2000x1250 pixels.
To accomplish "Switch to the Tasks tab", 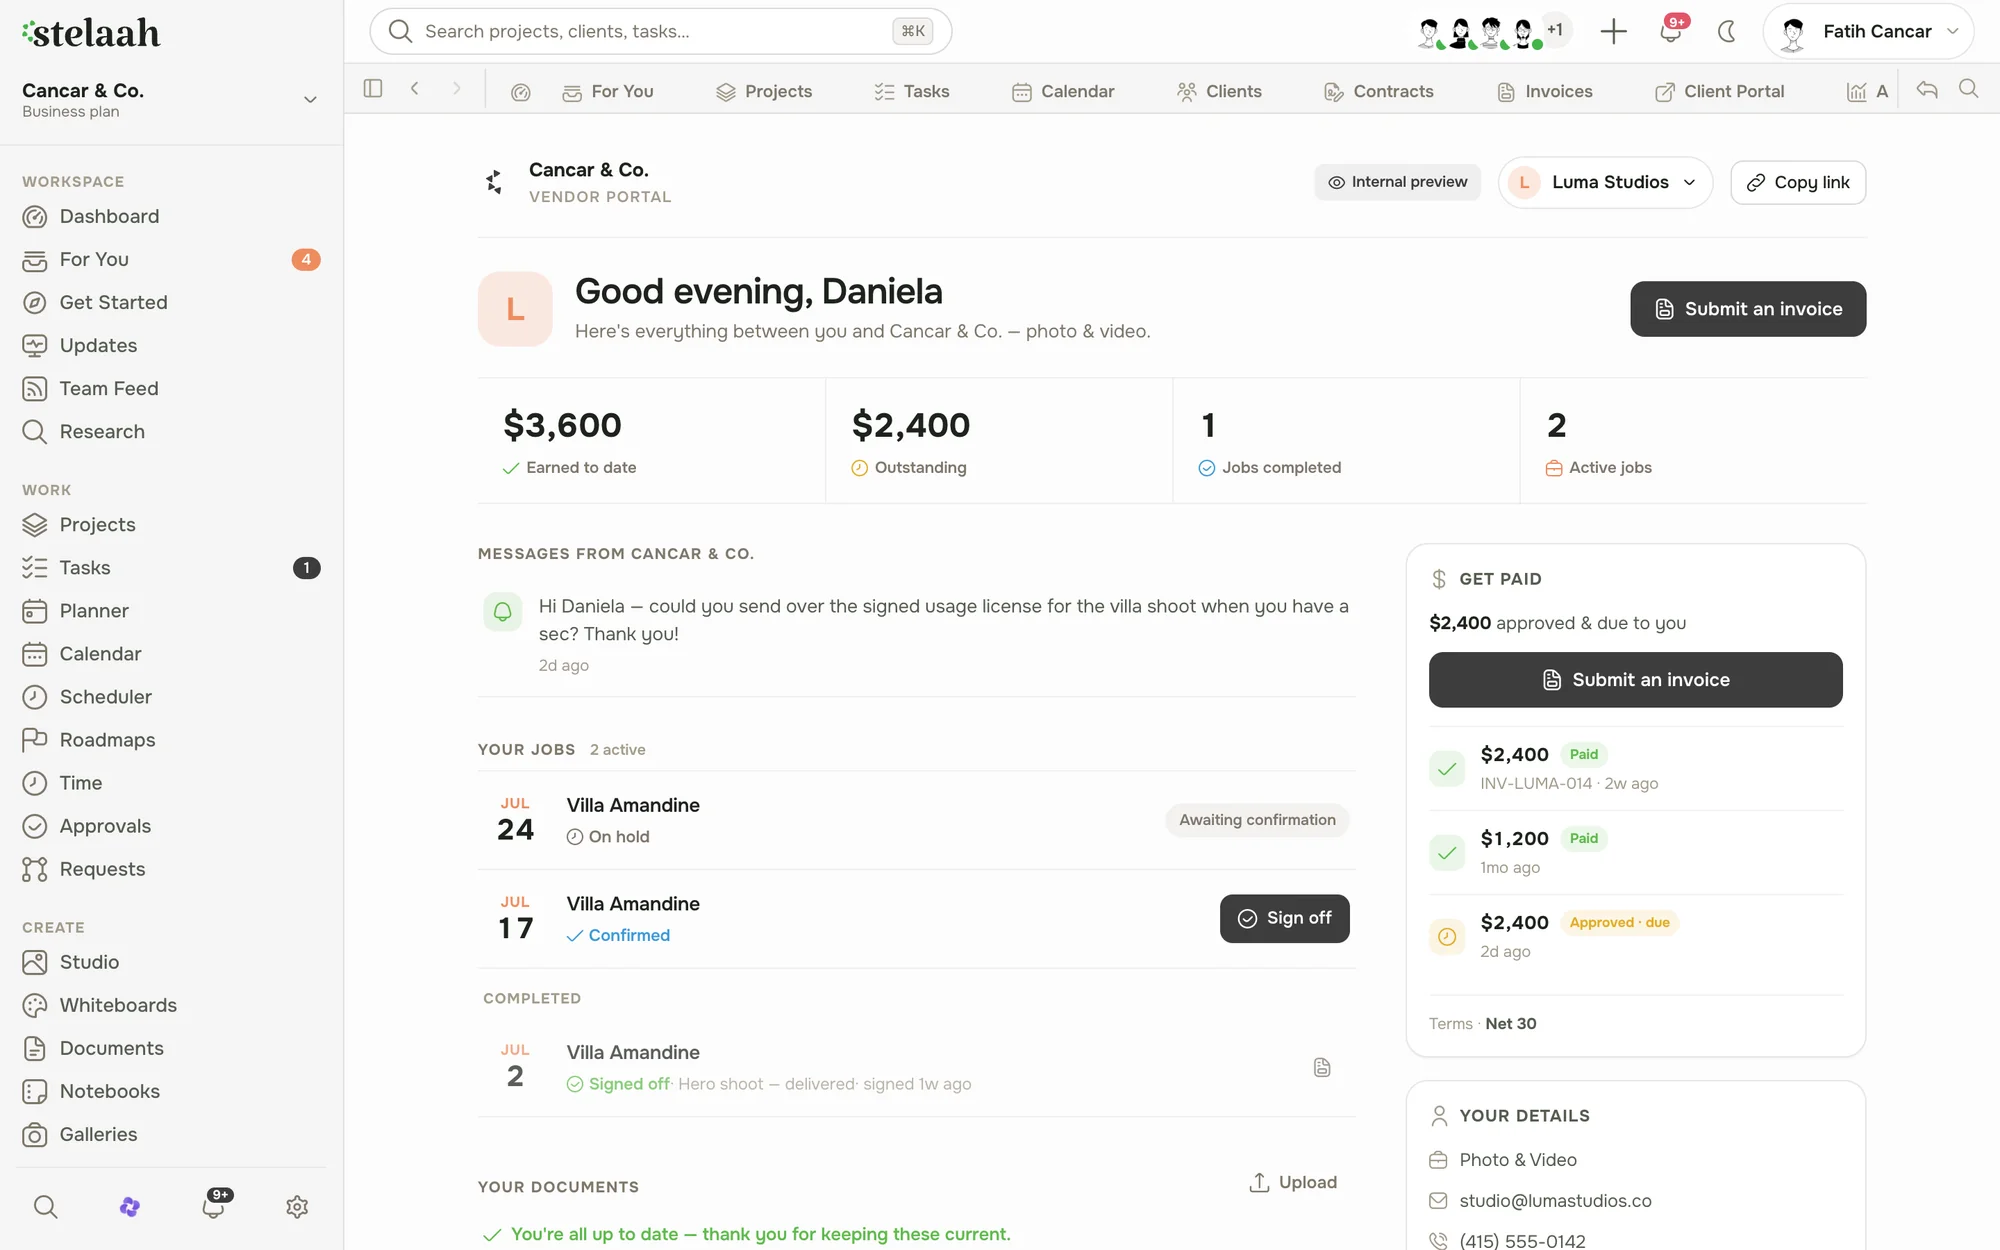I will tap(912, 92).
